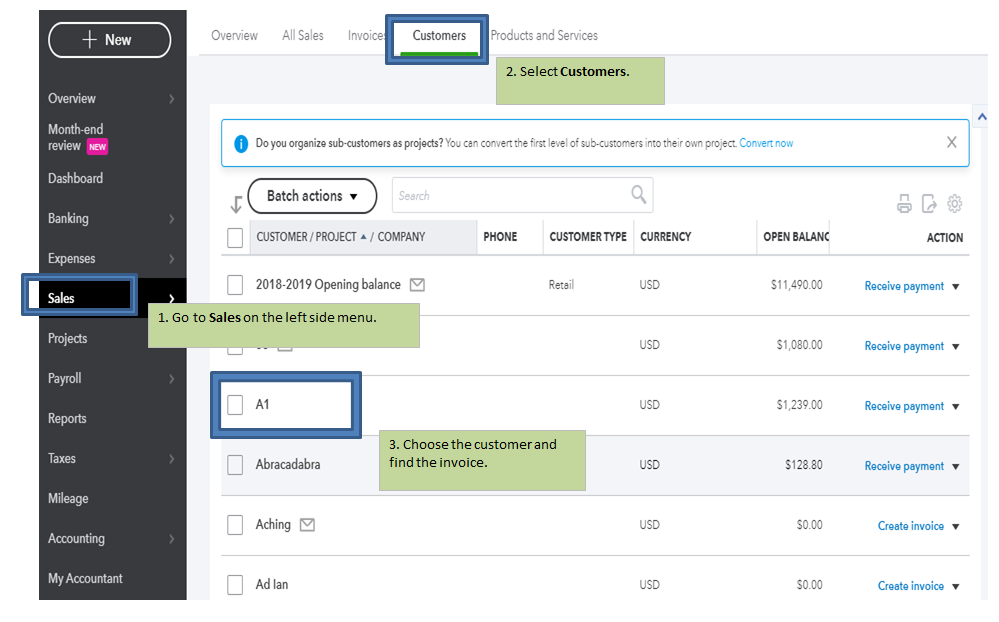This screenshot has width=999, height=622.
Task: Click envelope icon beside 2018-2019 Opening balance
Action: pos(417,285)
